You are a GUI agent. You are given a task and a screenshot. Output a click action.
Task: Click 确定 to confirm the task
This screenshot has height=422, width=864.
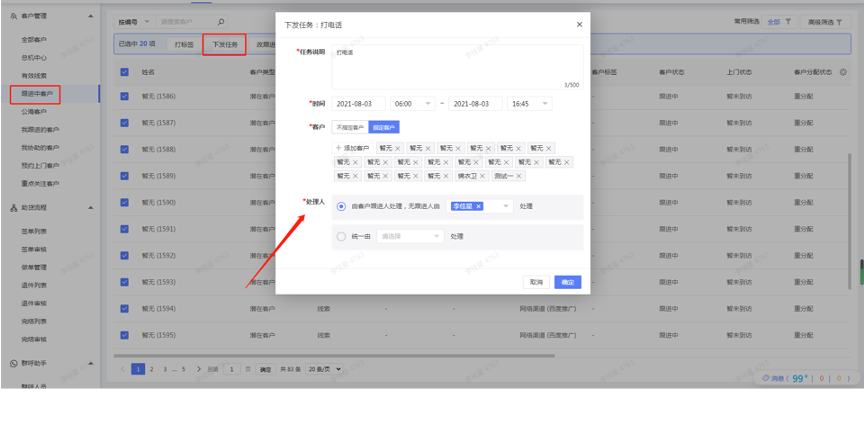pyautogui.click(x=568, y=282)
